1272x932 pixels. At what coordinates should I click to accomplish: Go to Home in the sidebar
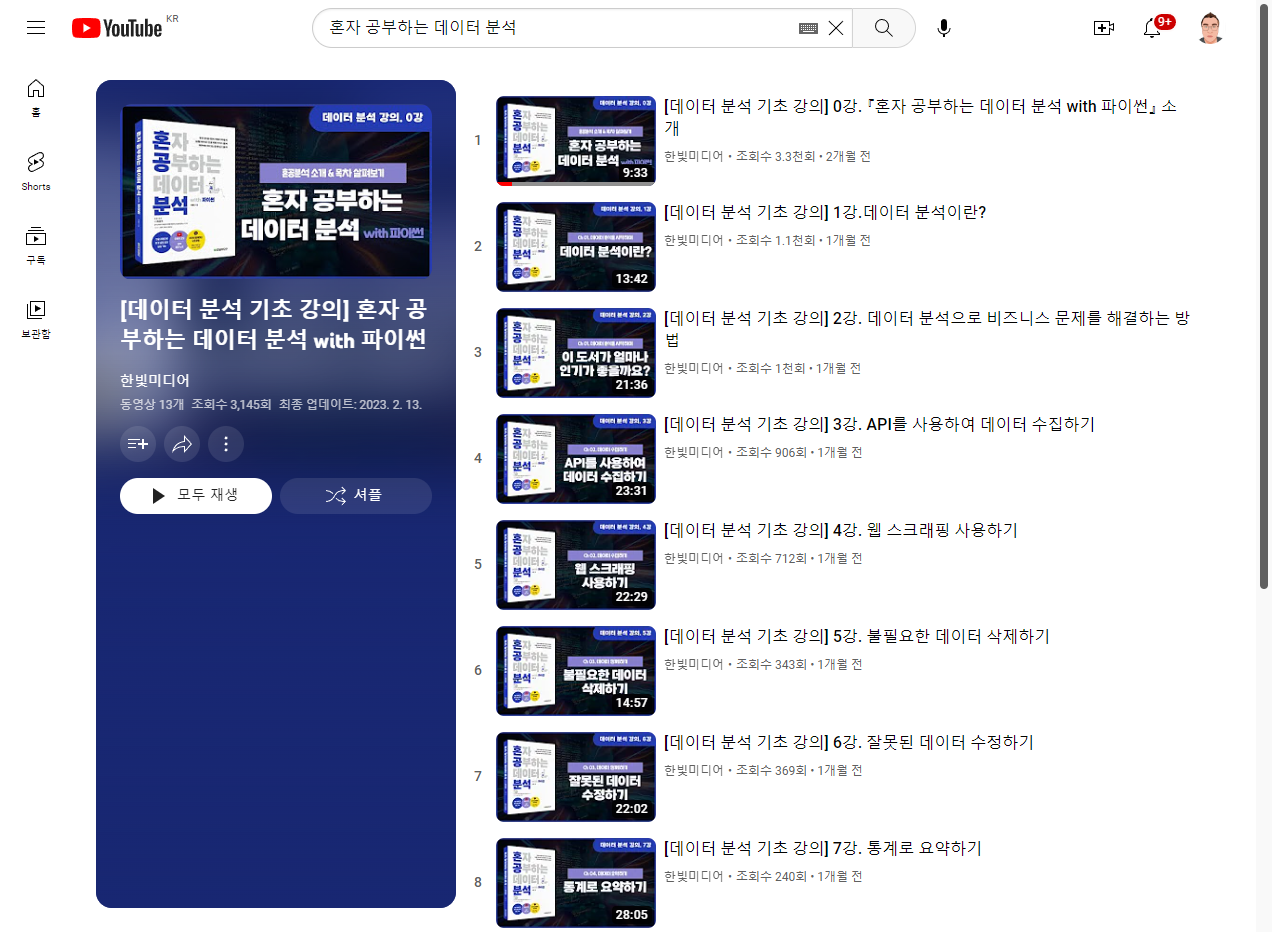point(36,97)
